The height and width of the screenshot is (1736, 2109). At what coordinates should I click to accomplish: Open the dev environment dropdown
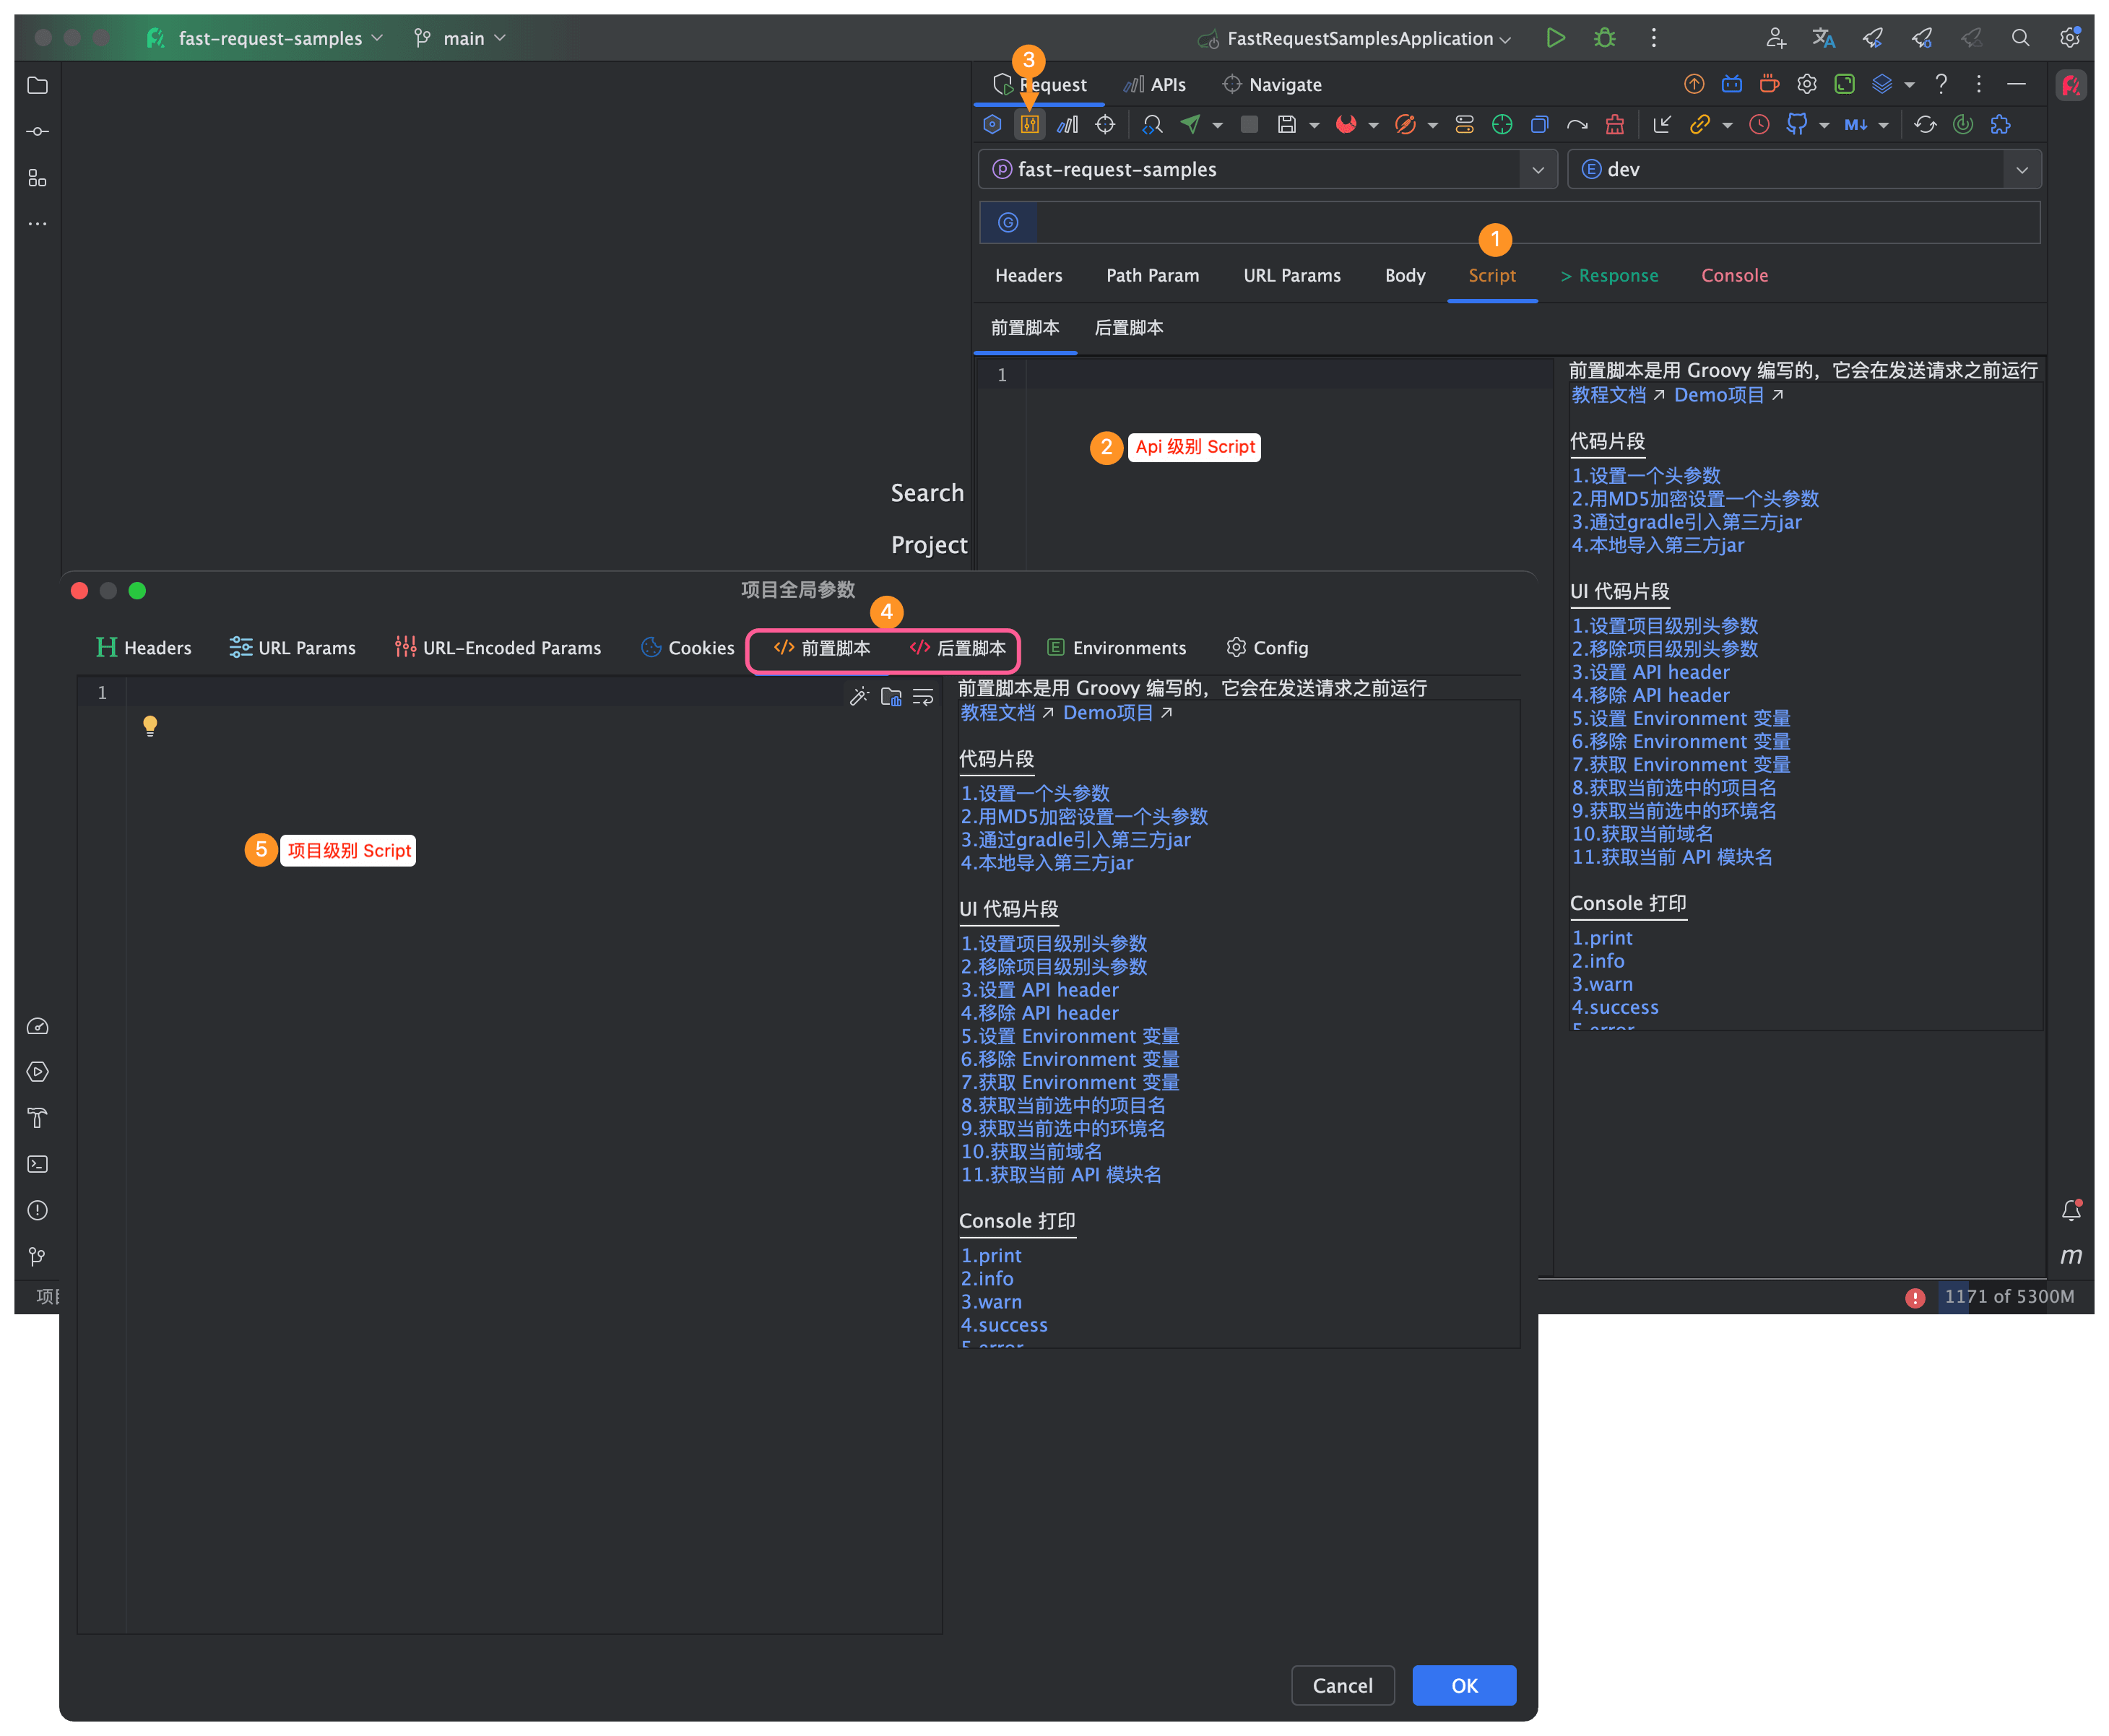(2021, 169)
